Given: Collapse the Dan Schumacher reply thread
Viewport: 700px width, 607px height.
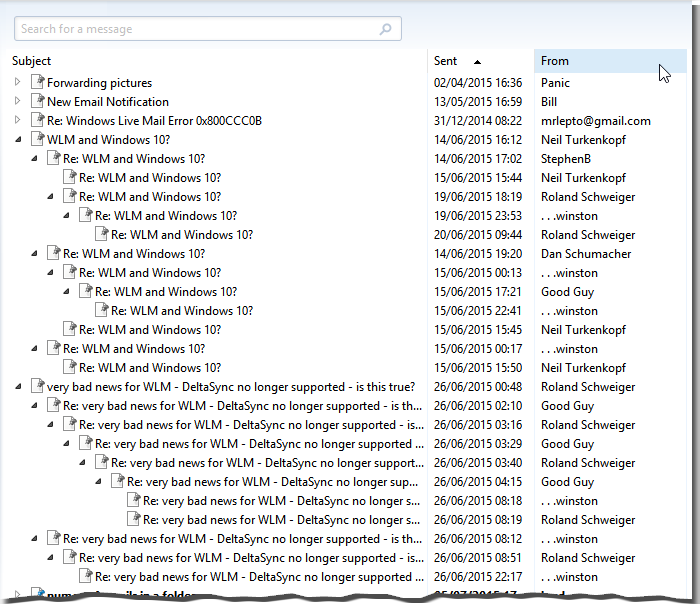Looking at the screenshot, I should point(34,254).
